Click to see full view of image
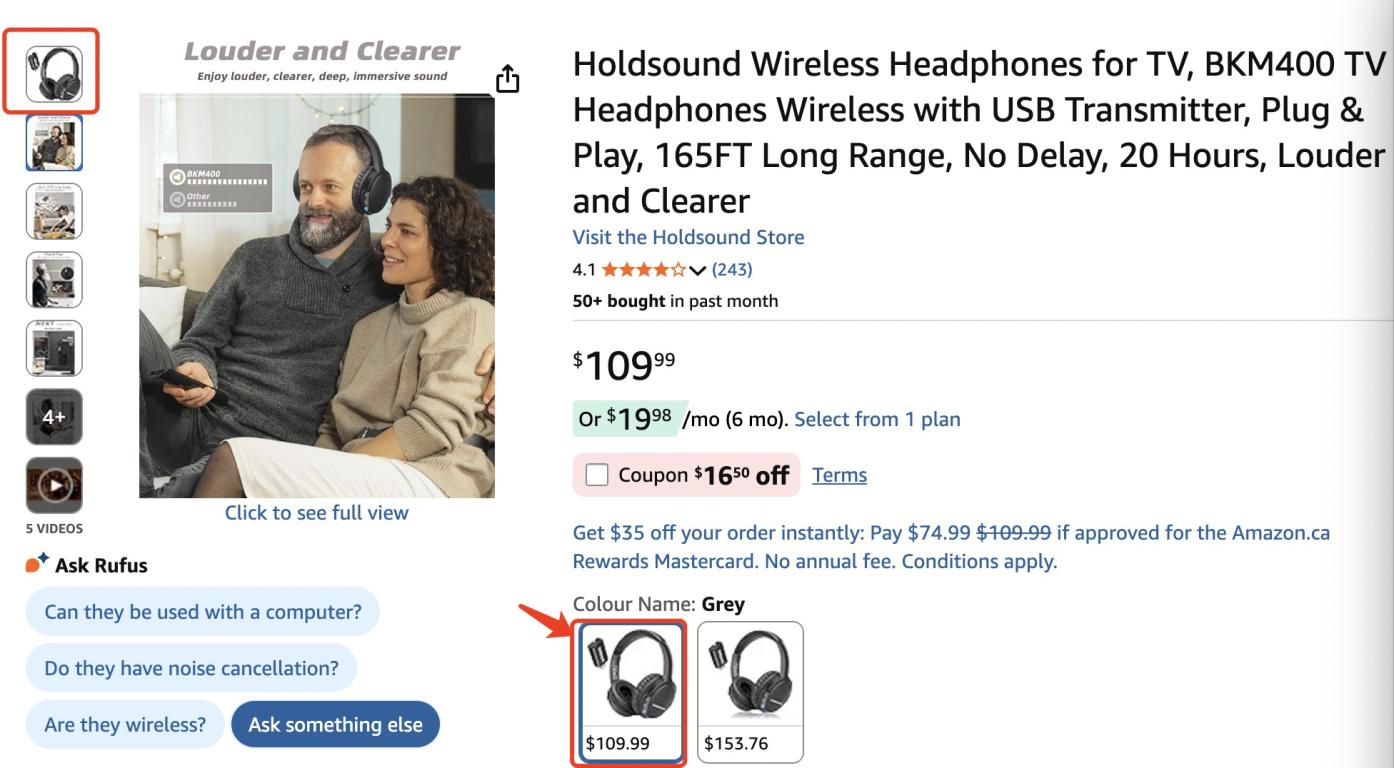This screenshot has width=1394, height=768. pyautogui.click(x=316, y=513)
